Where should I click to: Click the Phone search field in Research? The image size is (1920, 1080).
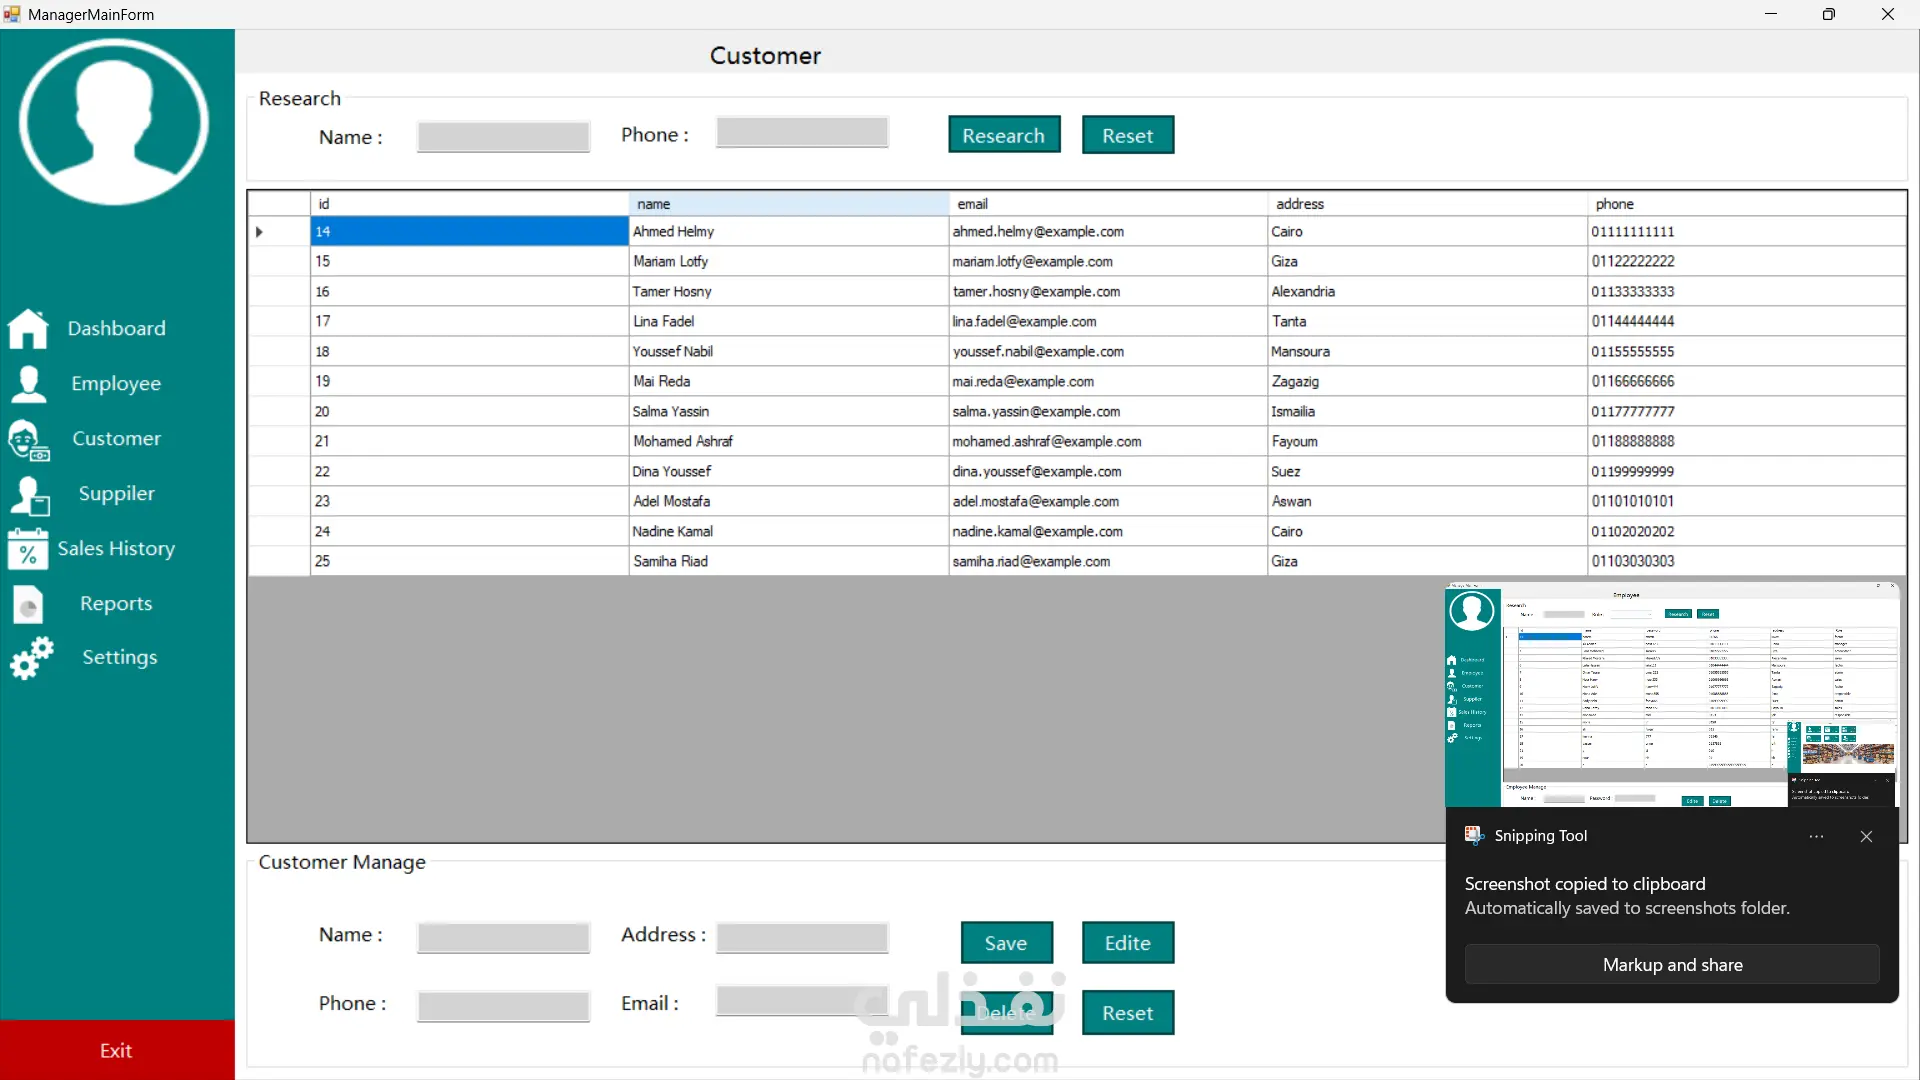pyautogui.click(x=802, y=134)
